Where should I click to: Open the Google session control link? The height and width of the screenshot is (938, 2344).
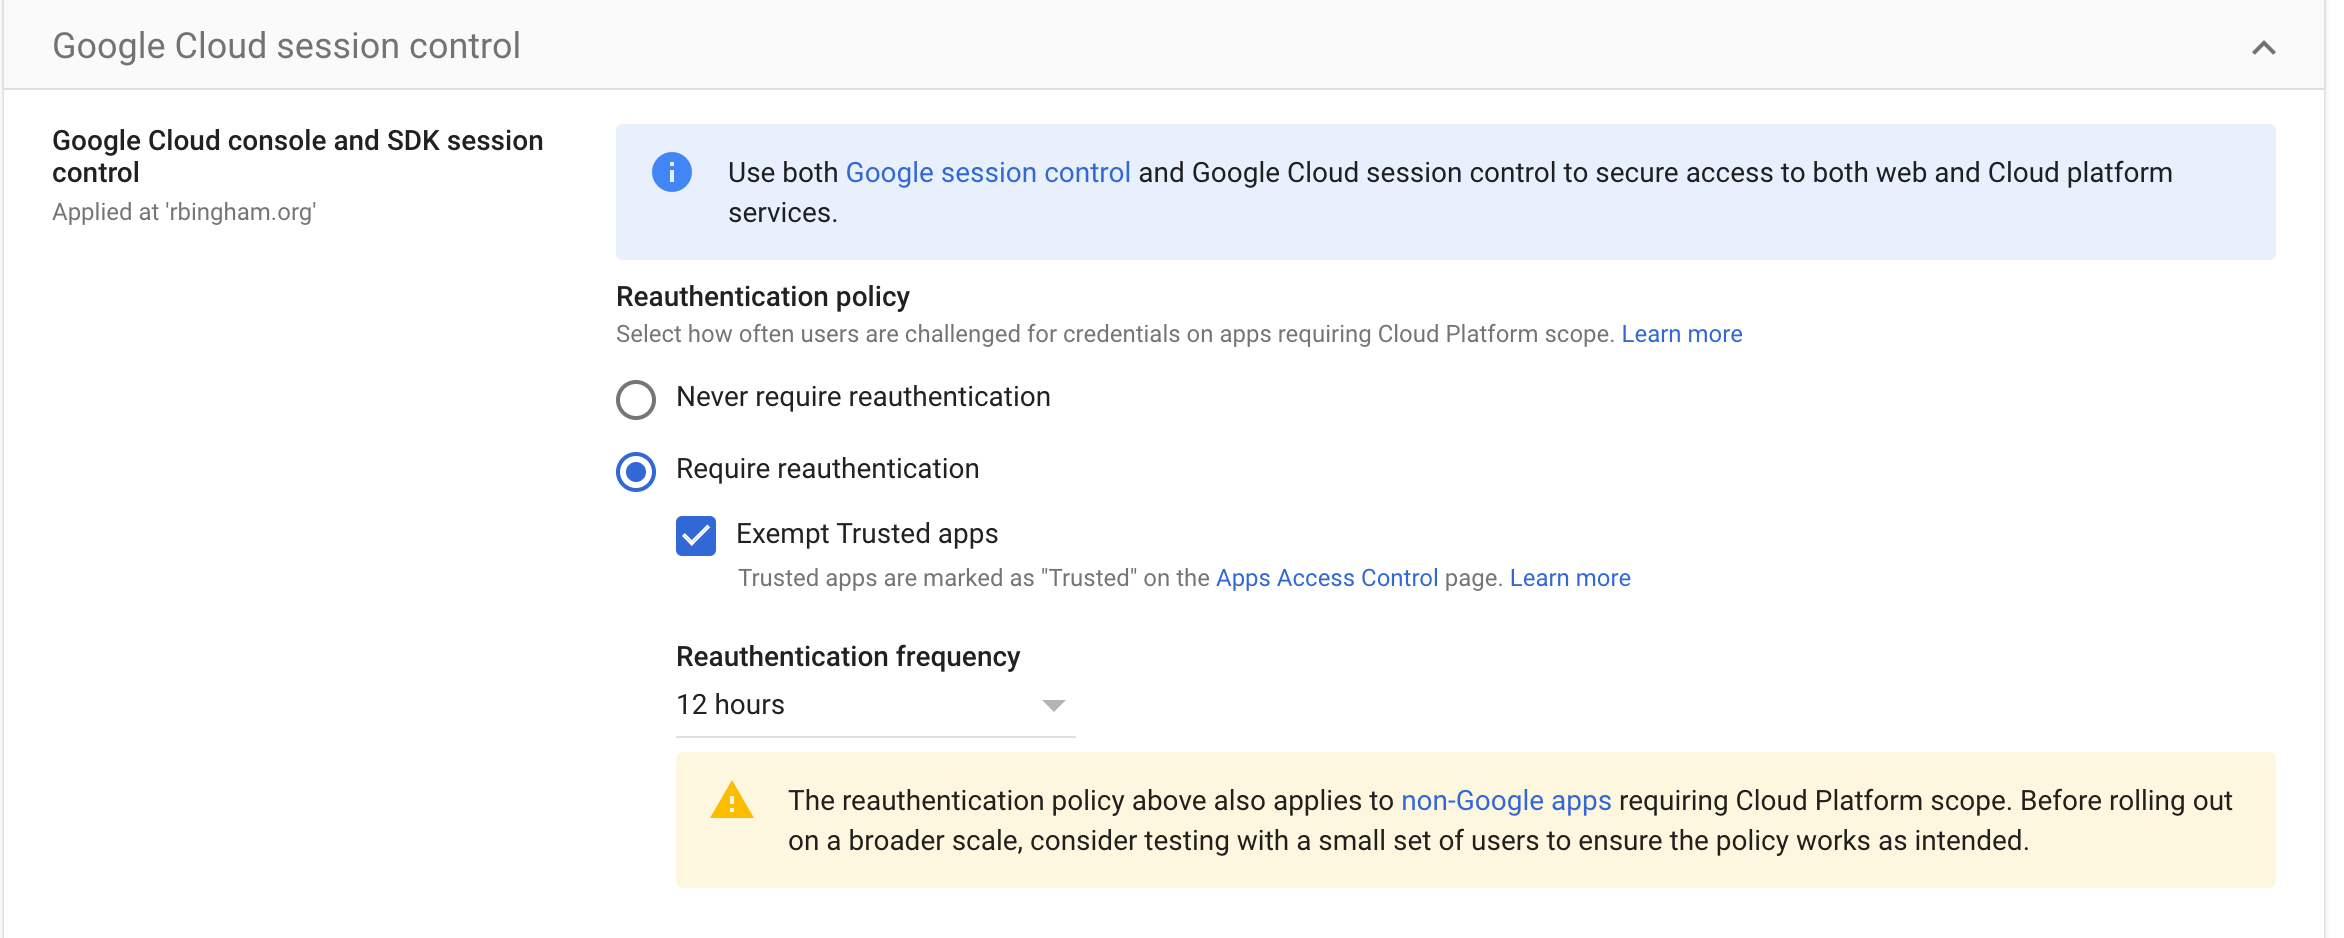[988, 172]
